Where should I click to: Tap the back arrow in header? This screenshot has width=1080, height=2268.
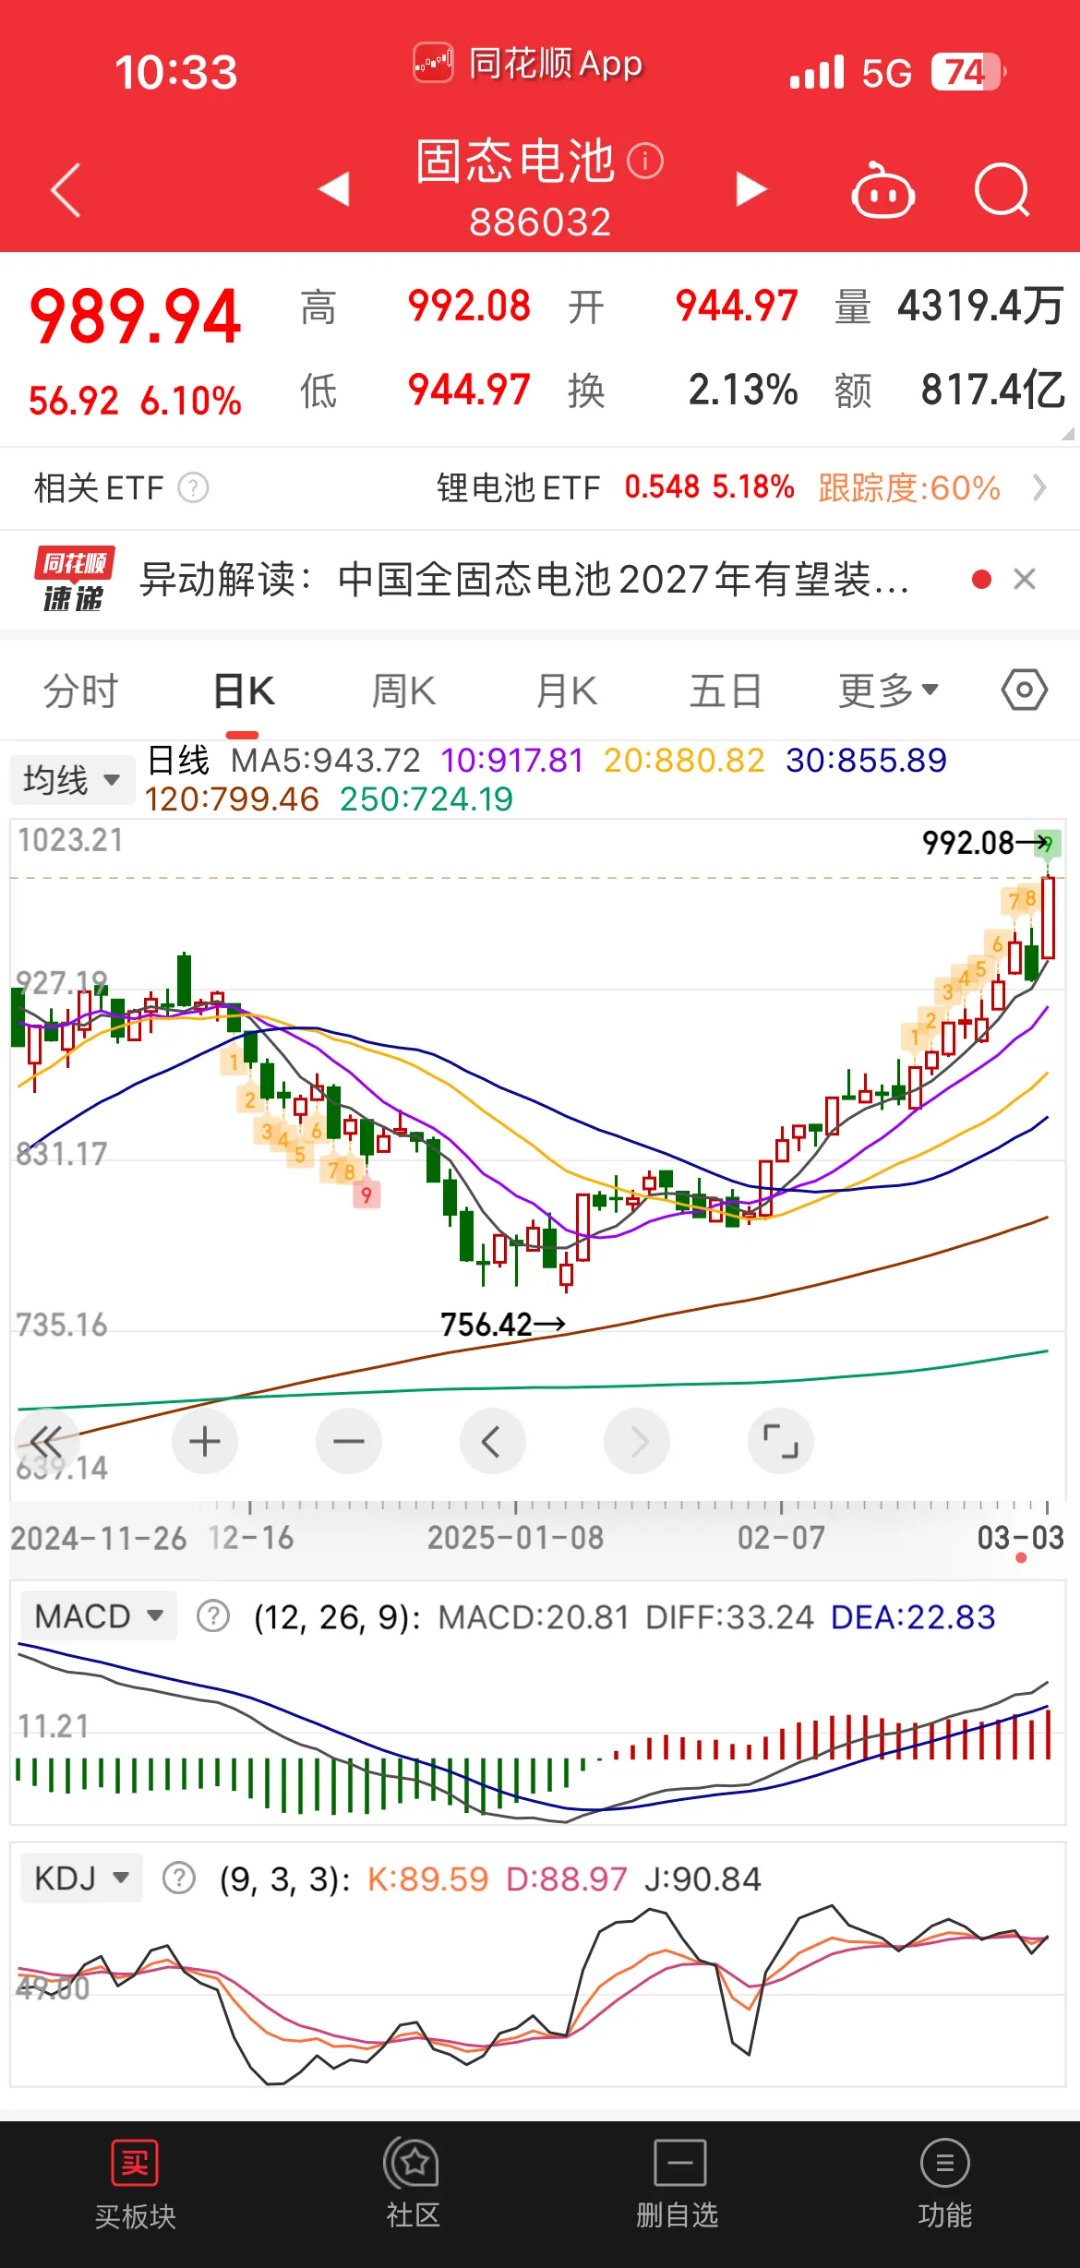pyautogui.click(x=66, y=191)
